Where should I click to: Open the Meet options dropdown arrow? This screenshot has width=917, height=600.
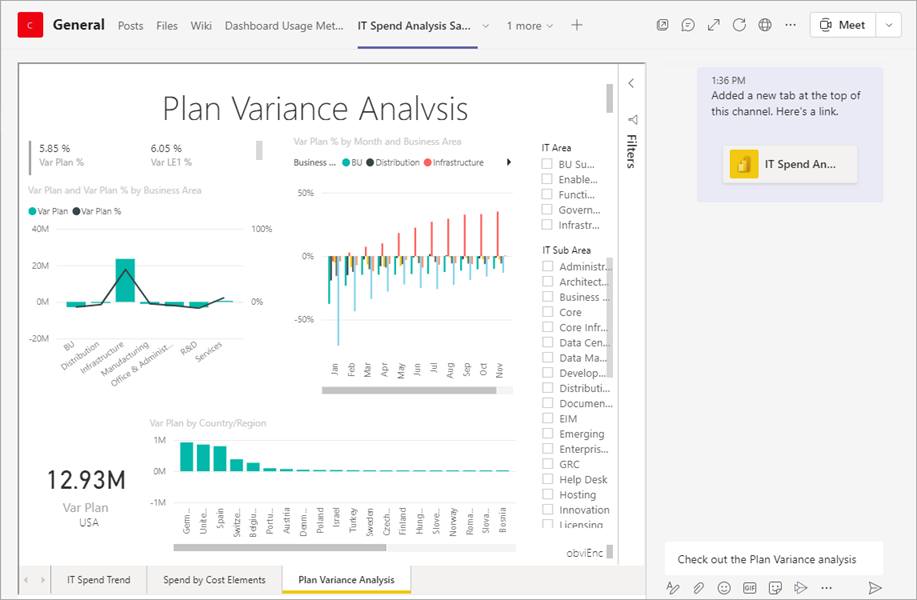tap(888, 25)
